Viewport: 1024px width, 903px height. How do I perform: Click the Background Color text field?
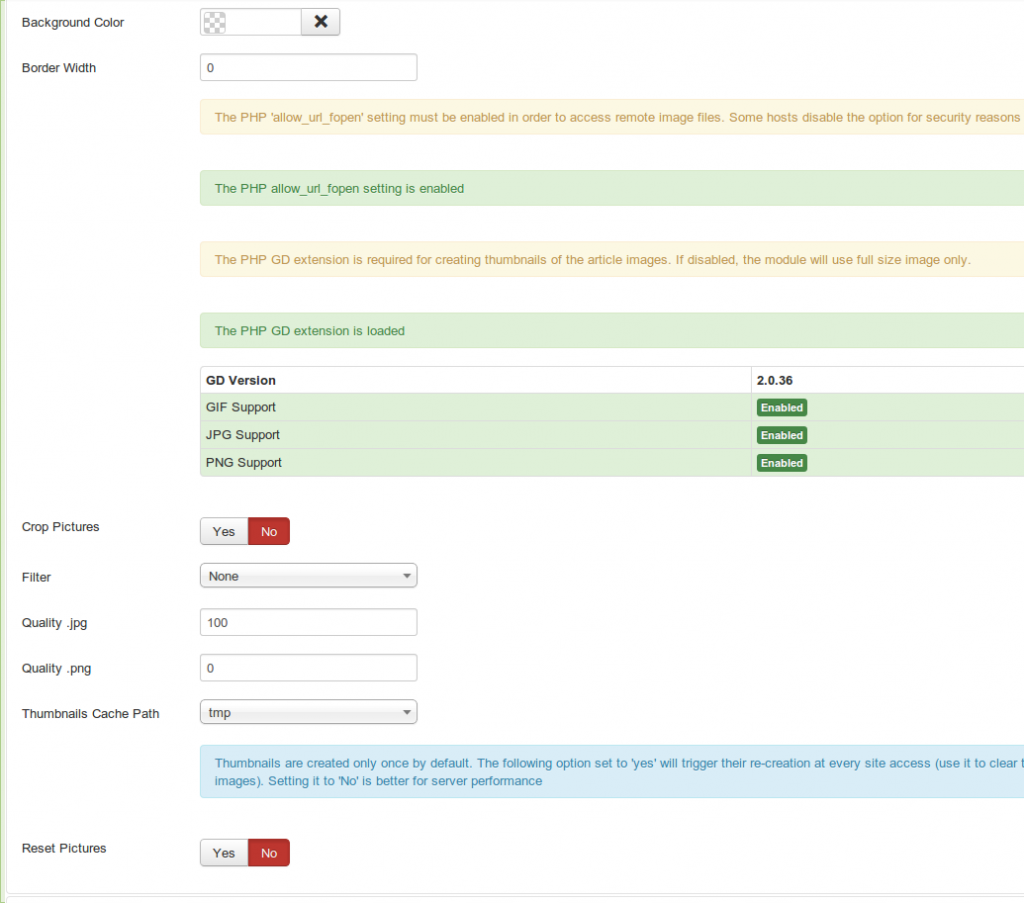(x=264, y=22)
